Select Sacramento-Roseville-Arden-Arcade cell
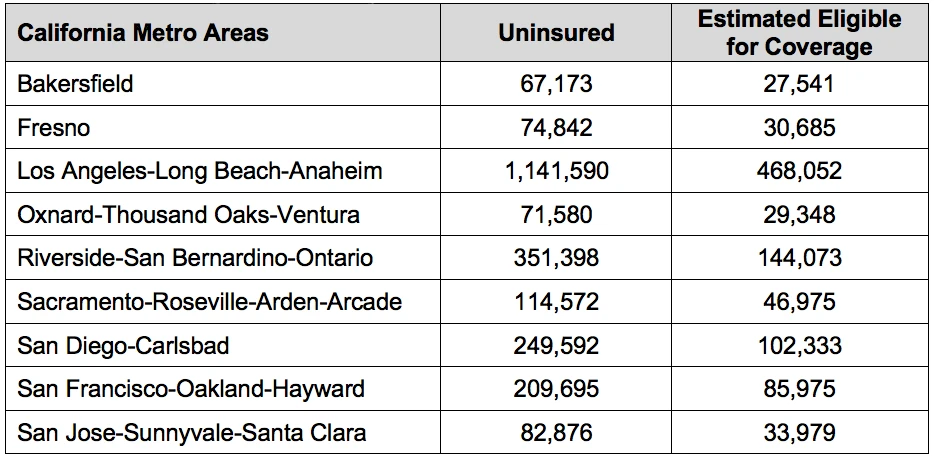Viewport: 934px width, 458px height. coord(210,301)
